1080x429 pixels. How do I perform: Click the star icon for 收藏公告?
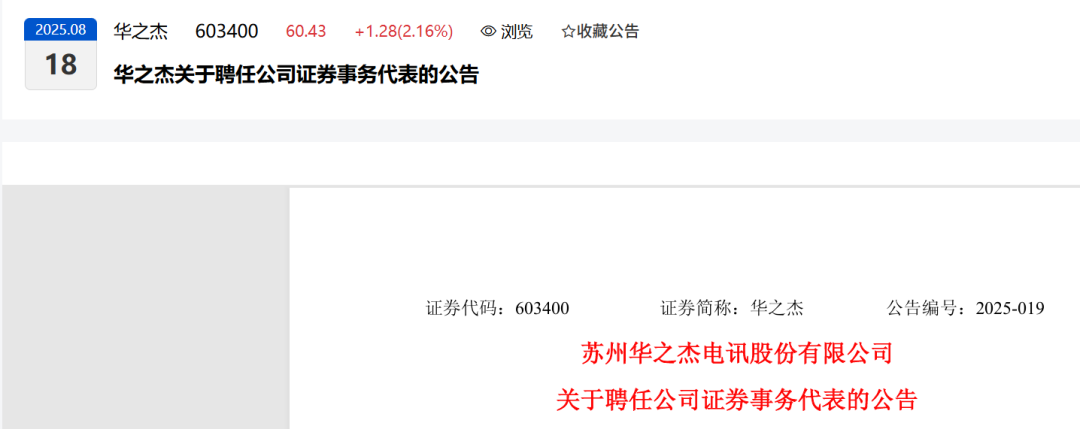point(568,31)
